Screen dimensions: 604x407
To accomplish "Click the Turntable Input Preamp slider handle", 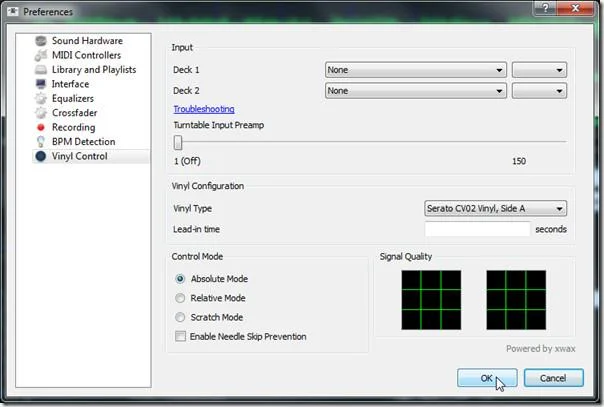I will point(178,142).
